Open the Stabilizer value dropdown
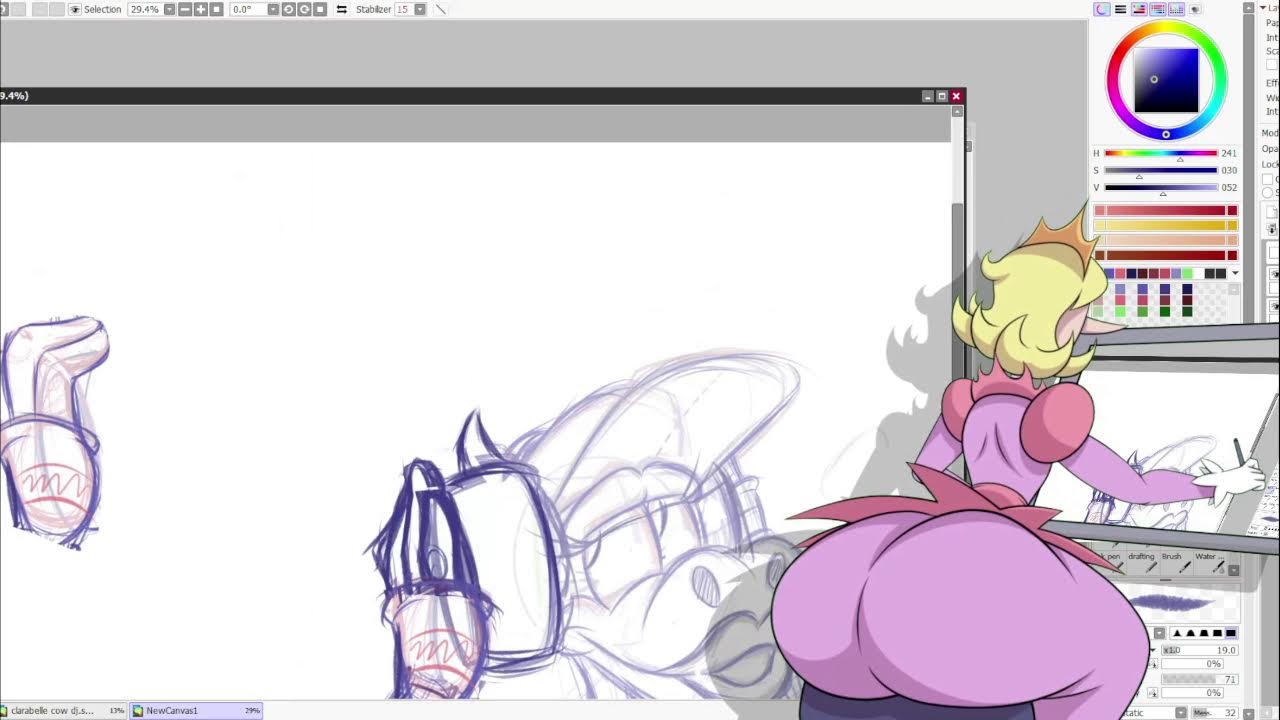 [420, 9]
